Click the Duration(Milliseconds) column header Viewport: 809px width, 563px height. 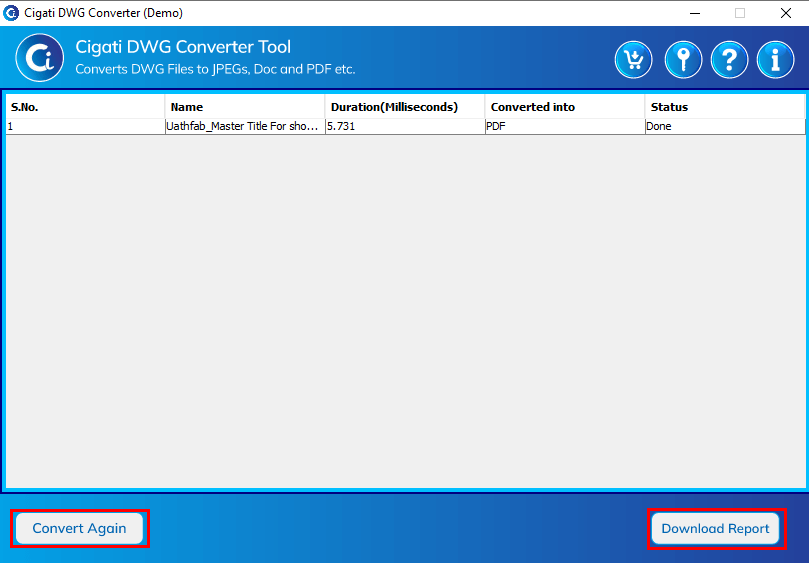click(x=405, y=107)
